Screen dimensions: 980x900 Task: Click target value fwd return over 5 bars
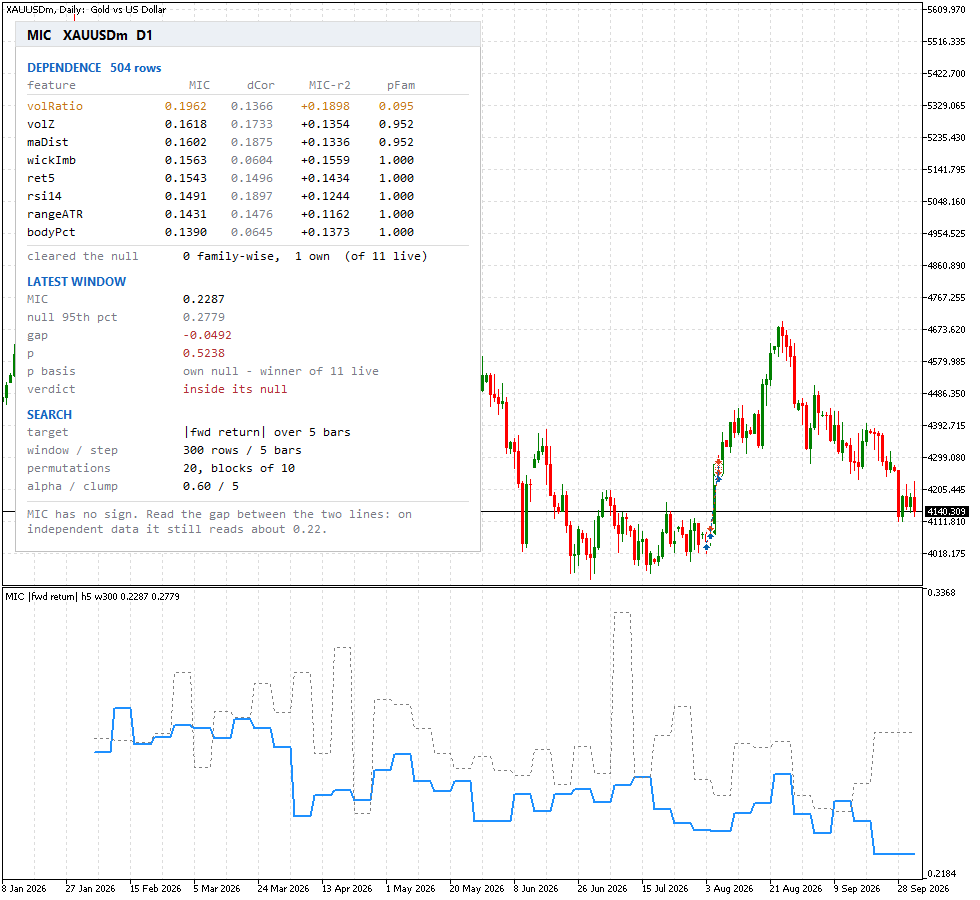coord(267,432)
